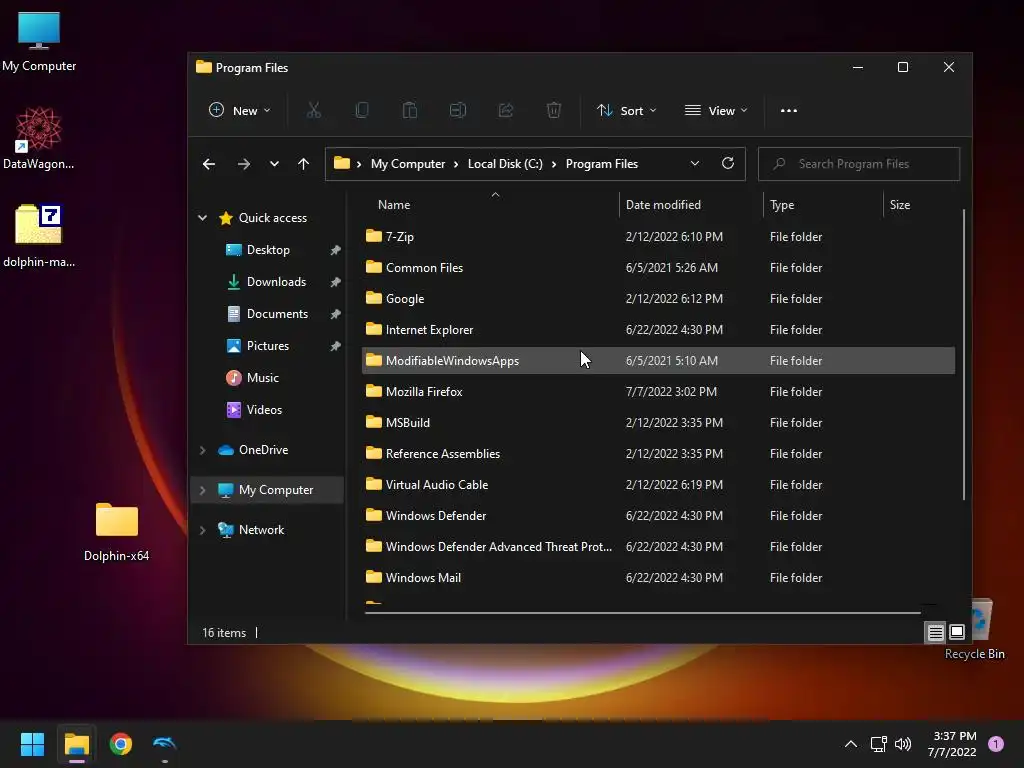Open the View dropdown menu

pyautogui.click(x=716, y=110)
